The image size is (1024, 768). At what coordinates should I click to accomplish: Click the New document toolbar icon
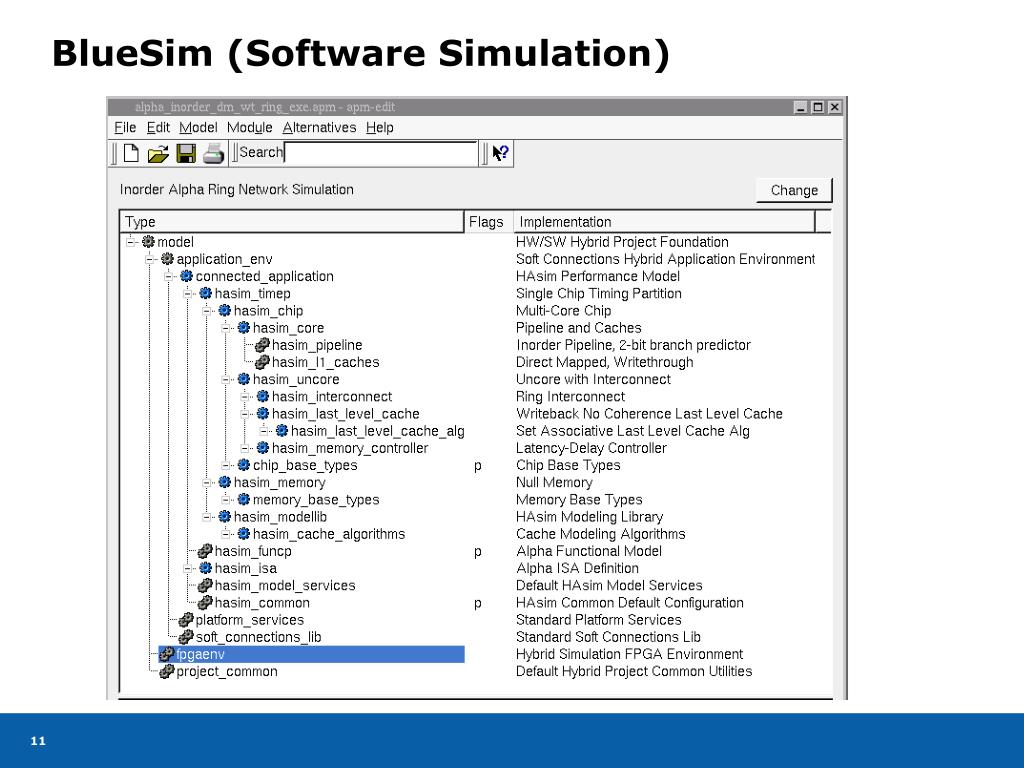coord(131,153)
